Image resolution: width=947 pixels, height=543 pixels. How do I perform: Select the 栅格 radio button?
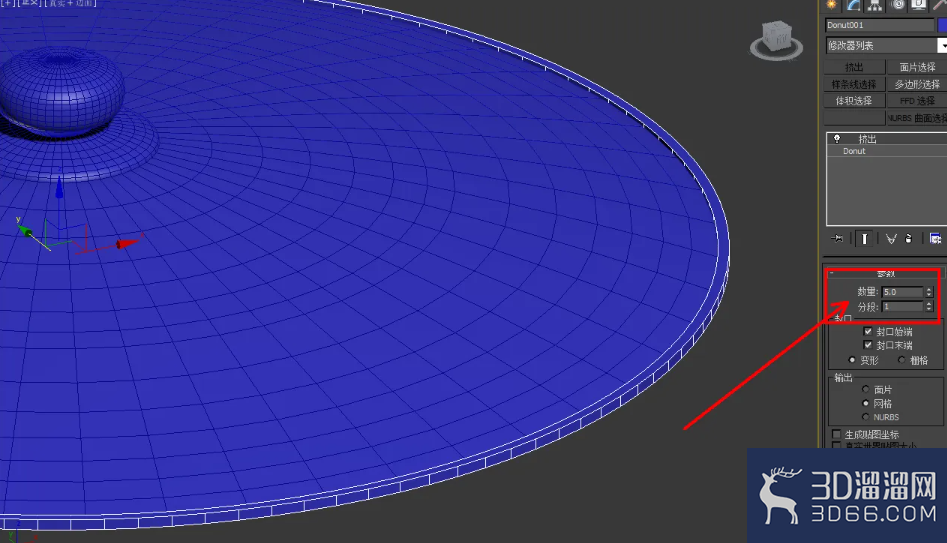pos(902,360)
